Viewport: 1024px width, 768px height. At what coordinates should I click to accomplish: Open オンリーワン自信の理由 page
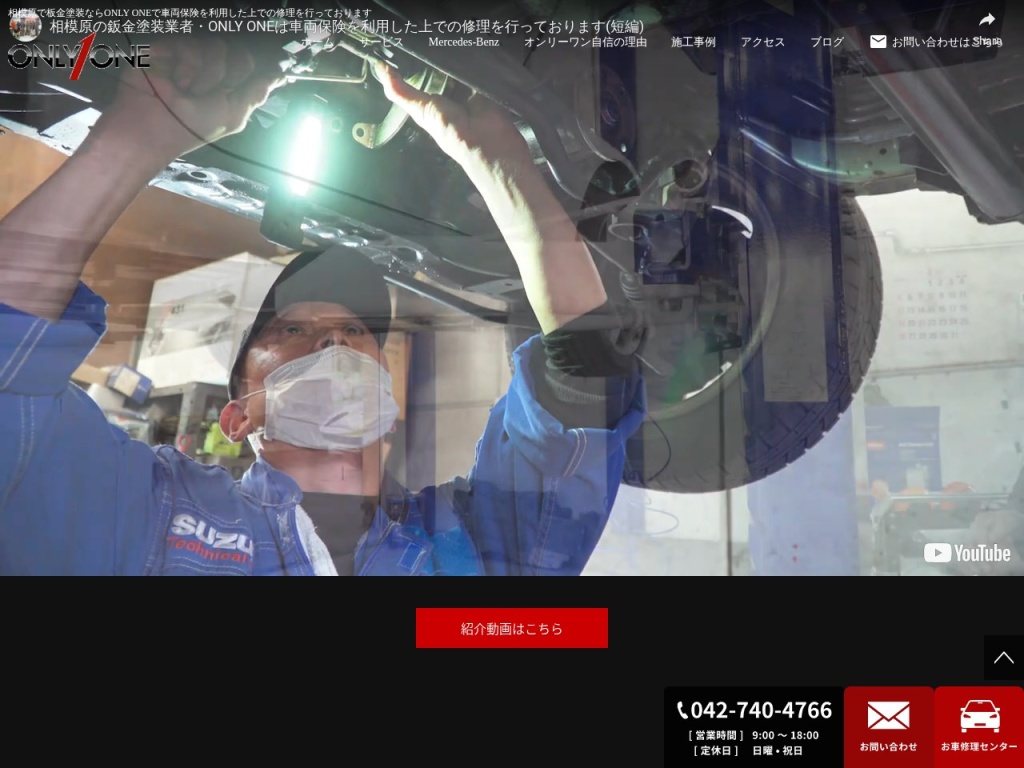tap(585, 42)
